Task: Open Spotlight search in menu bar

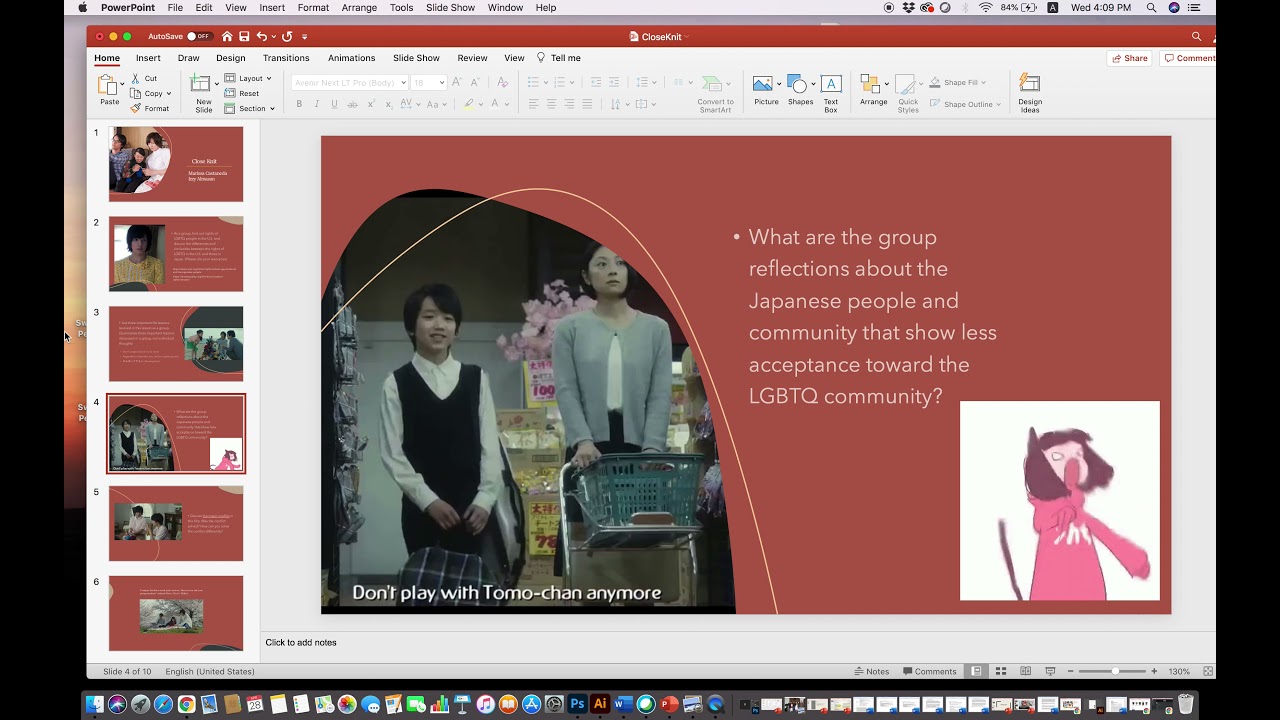Action: (x=1151, y=7)
